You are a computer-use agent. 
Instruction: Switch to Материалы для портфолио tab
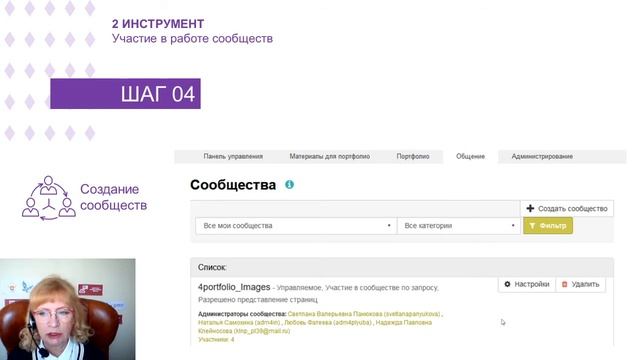click(330, 156)
